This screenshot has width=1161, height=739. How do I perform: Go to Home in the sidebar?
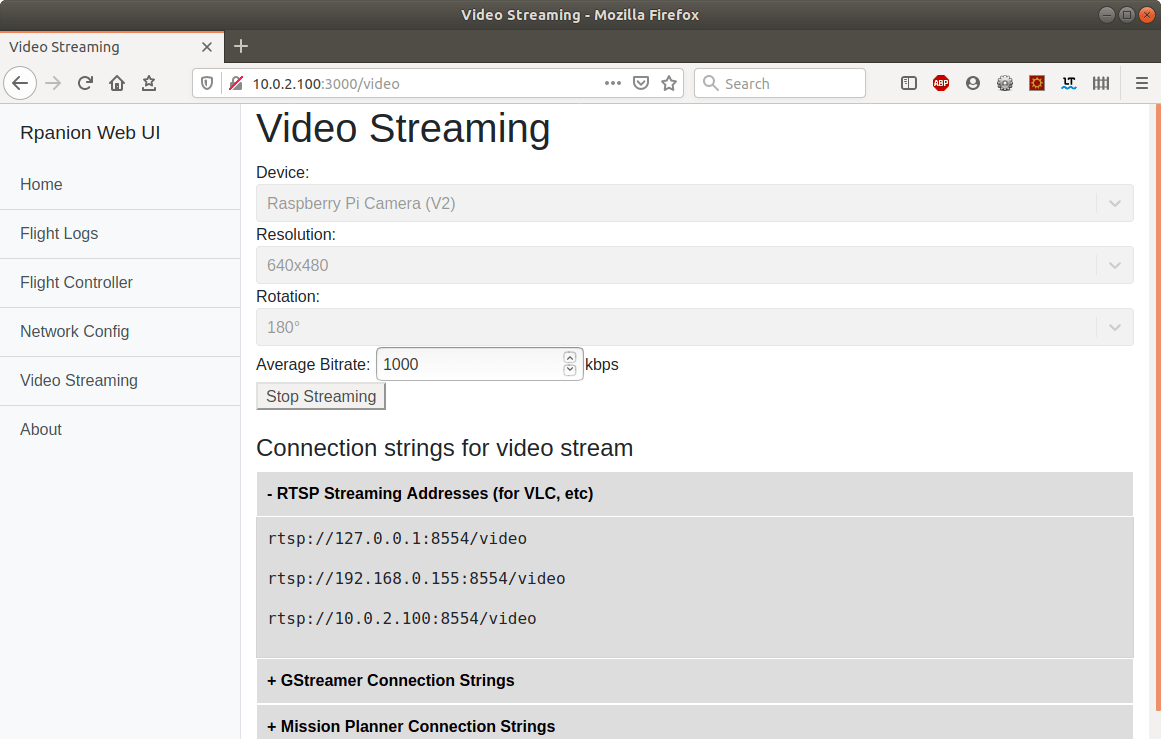point(120,184)
